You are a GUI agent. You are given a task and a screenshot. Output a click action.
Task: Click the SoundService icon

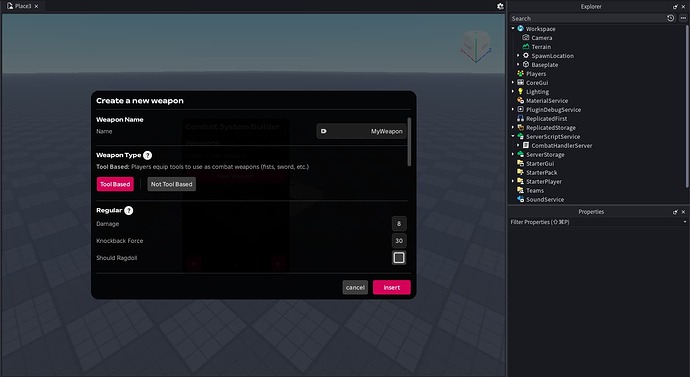pyautogui.click(x=521, y=199)
